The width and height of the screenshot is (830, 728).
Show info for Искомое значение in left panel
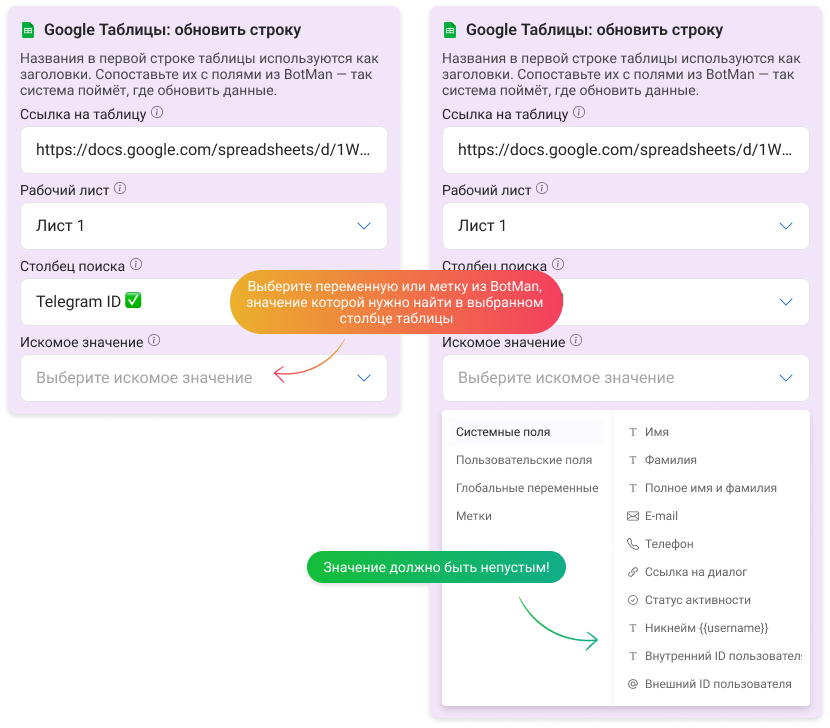tap(154, 340)
